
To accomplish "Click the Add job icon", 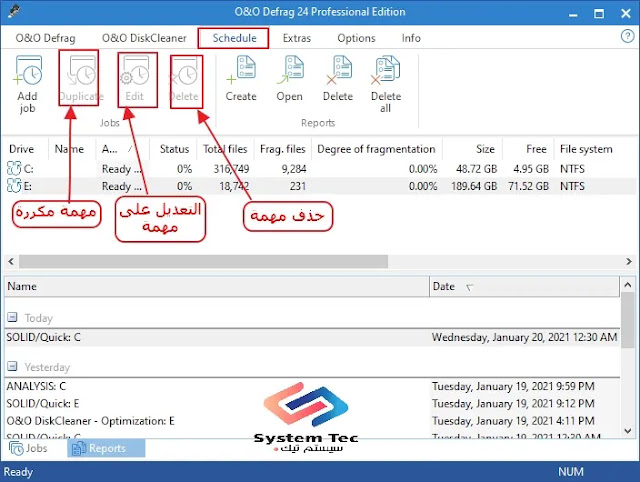I will 28,71.
